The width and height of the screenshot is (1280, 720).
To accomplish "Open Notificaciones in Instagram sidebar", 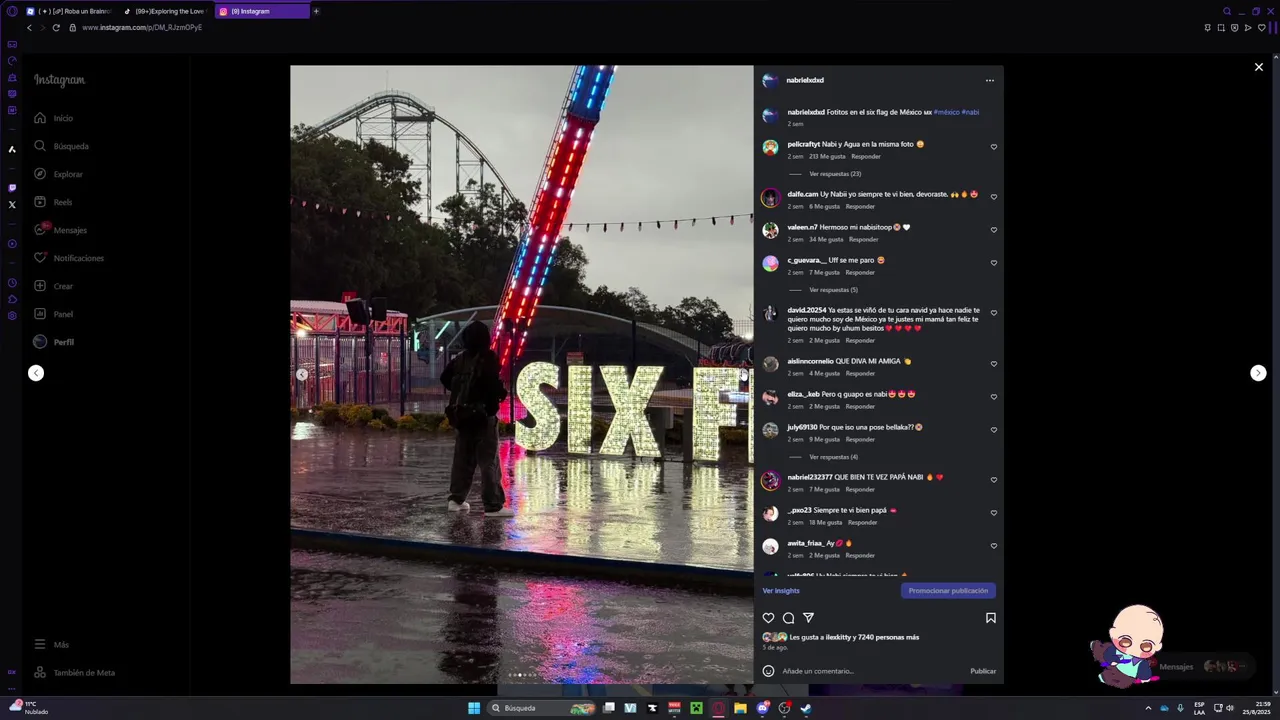I will [x=69, y=258].
